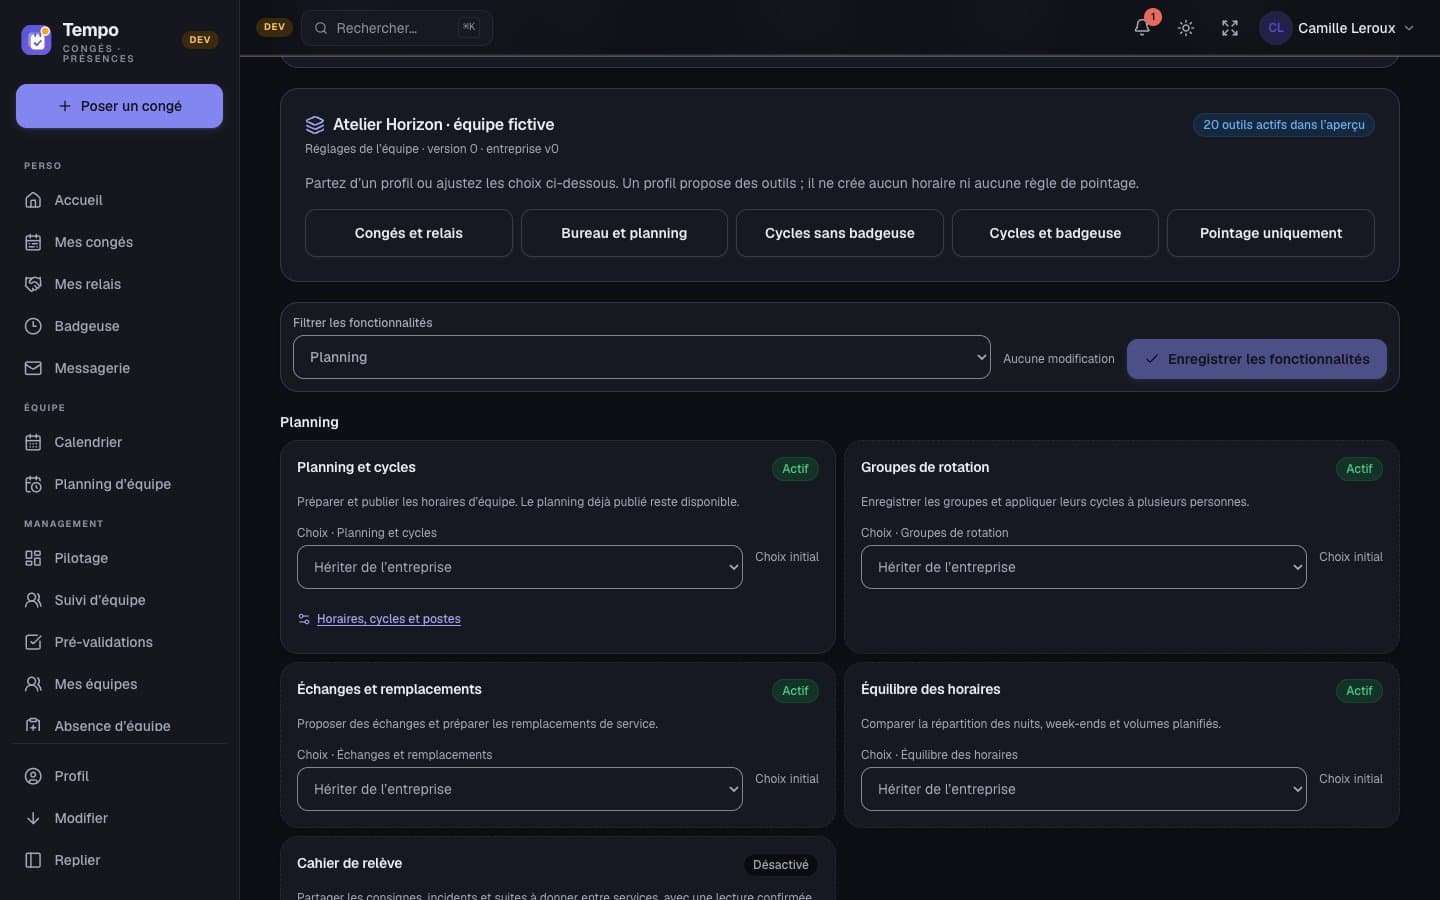Click Poser un congé button
This screenshot has height=900, width=1440.
point(119,106)
